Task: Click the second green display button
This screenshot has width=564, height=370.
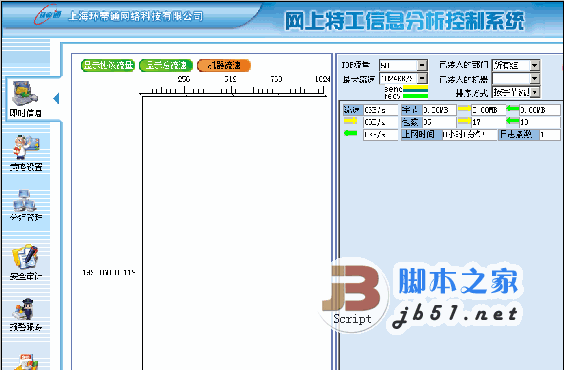Action: coord(166,65)
